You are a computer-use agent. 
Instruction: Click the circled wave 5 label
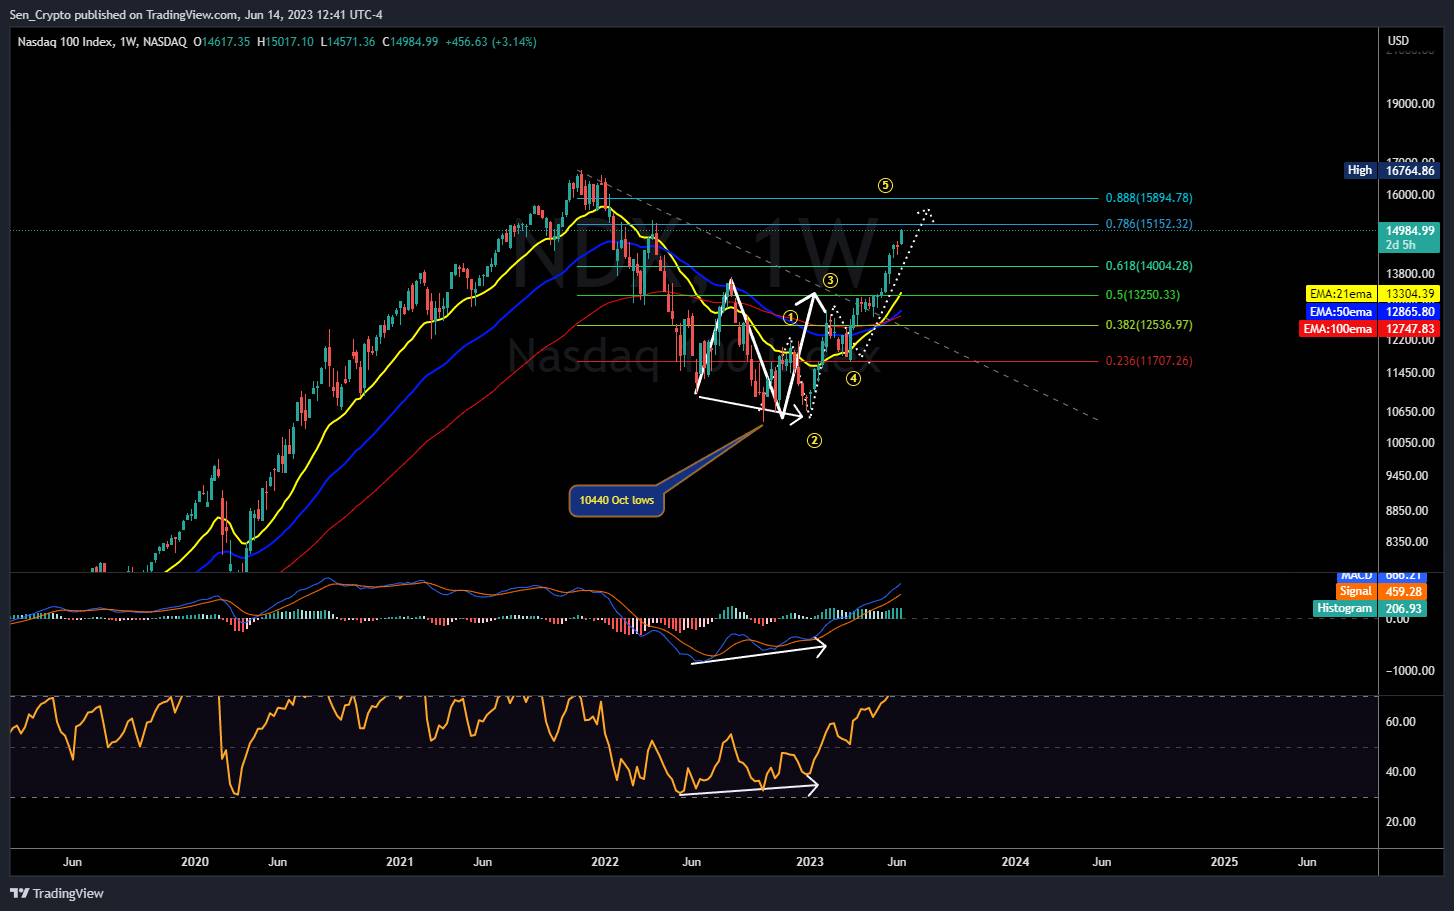pos(885,185)
